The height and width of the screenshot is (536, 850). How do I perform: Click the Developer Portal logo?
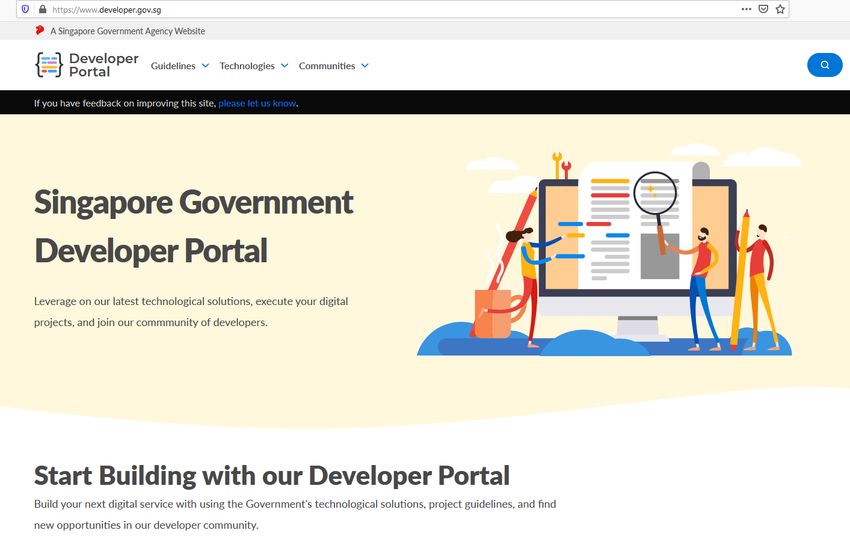87,65
